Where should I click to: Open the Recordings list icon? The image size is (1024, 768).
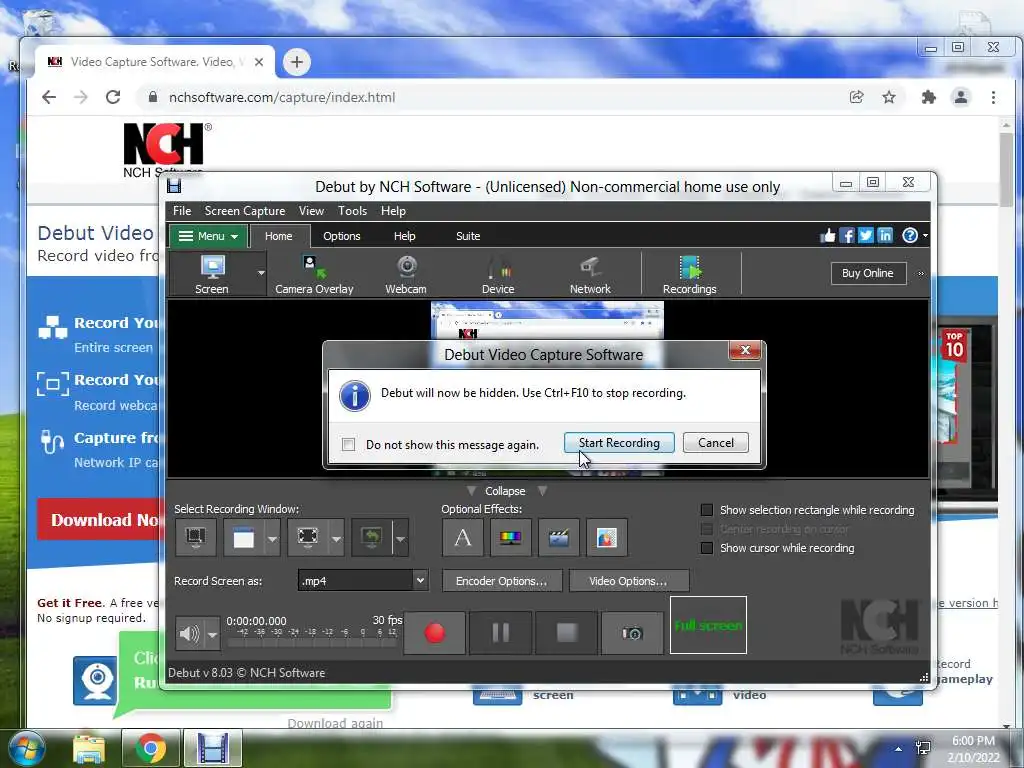[x=690, y=274]
